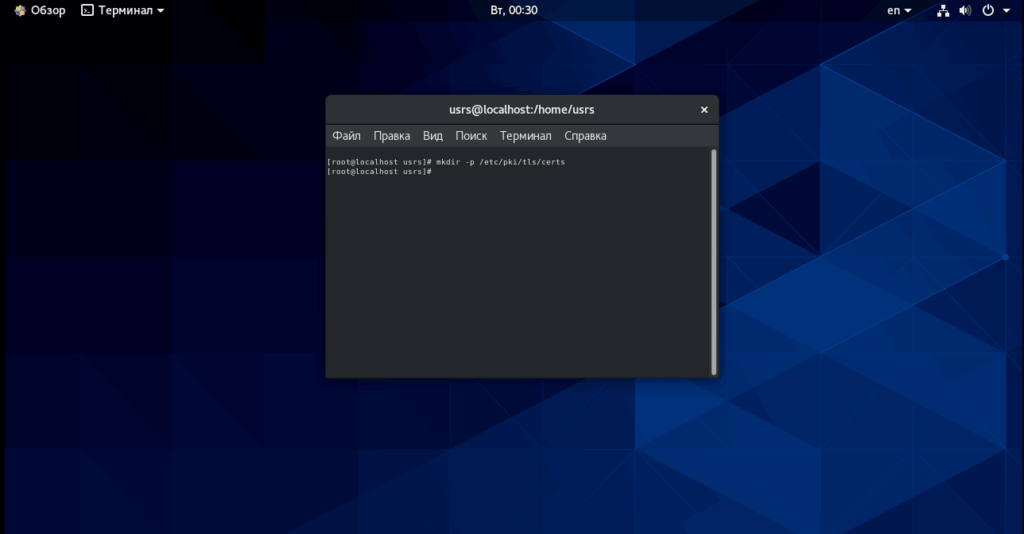The height and width of the screenshot is (534, 1024).
Task: Click the mkdir -p /etc/pki/tls/certs command text
Action: coord(500,162)
